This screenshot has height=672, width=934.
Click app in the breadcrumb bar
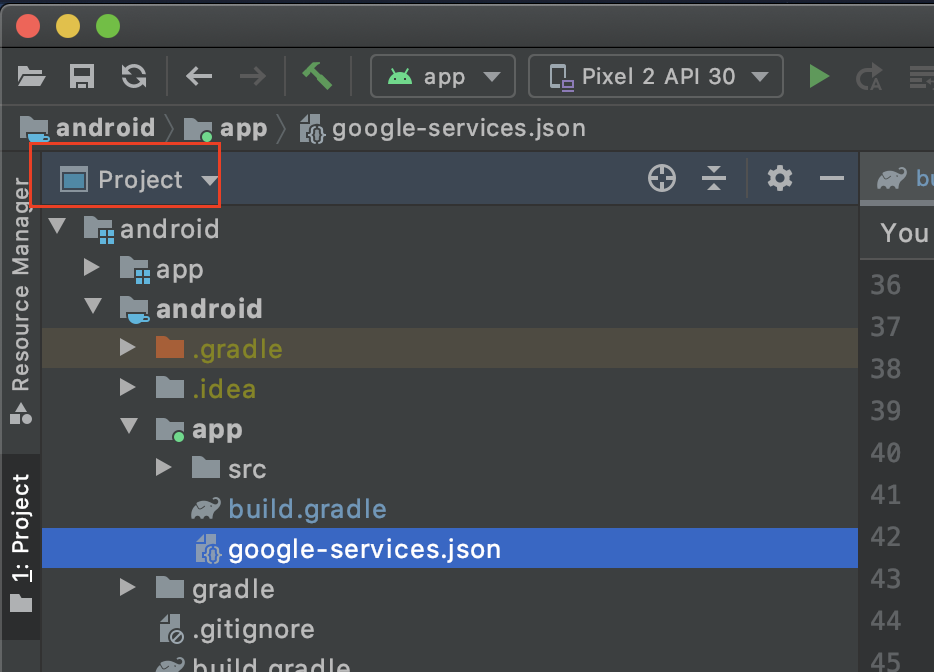pos(244,129)
